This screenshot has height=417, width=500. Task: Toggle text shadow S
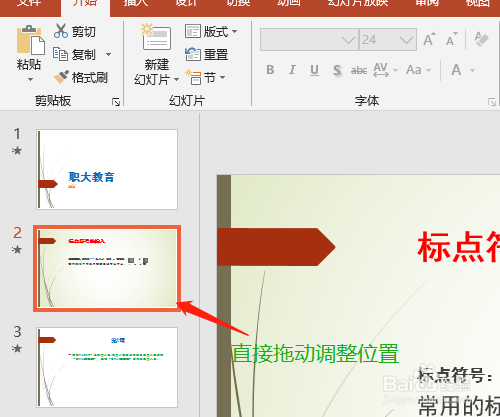tap(337, 70)
